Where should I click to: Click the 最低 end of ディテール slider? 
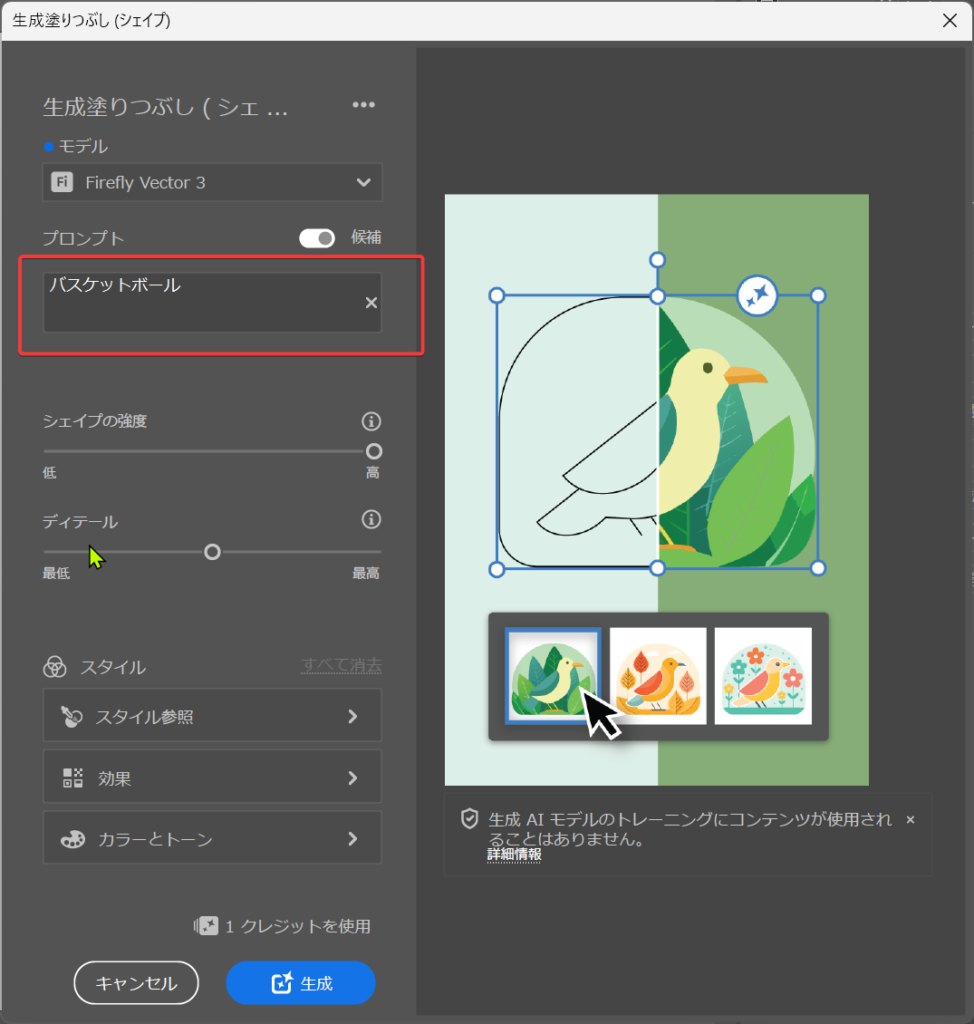pos(56,573)
